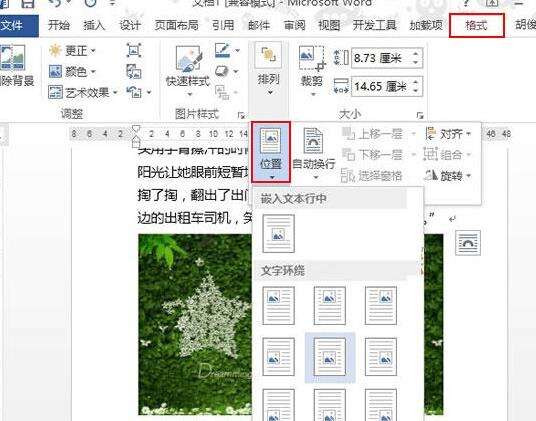This screenshot has height=421, width=536.
Task: Select middle-left text wrapping position
Action: [x=279, y=357]
